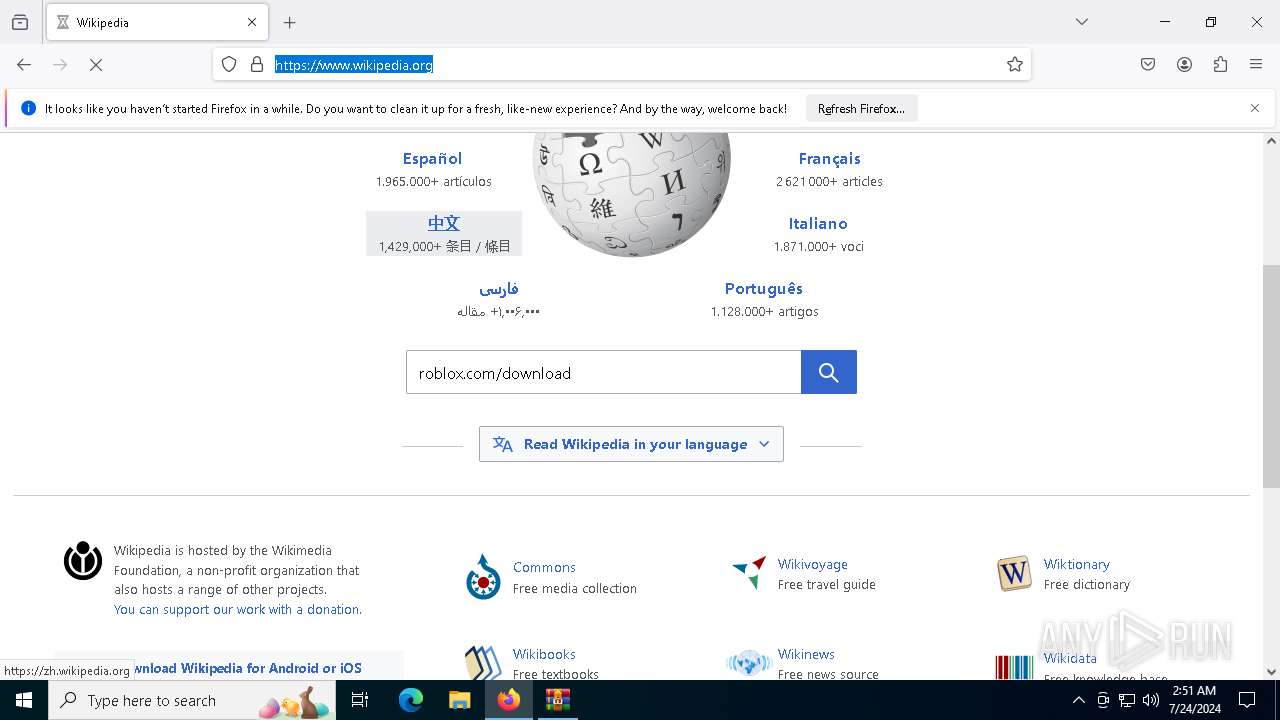
Task: Open Wikivoyage link
Action: pyautogui.click(x=812, y=564)
